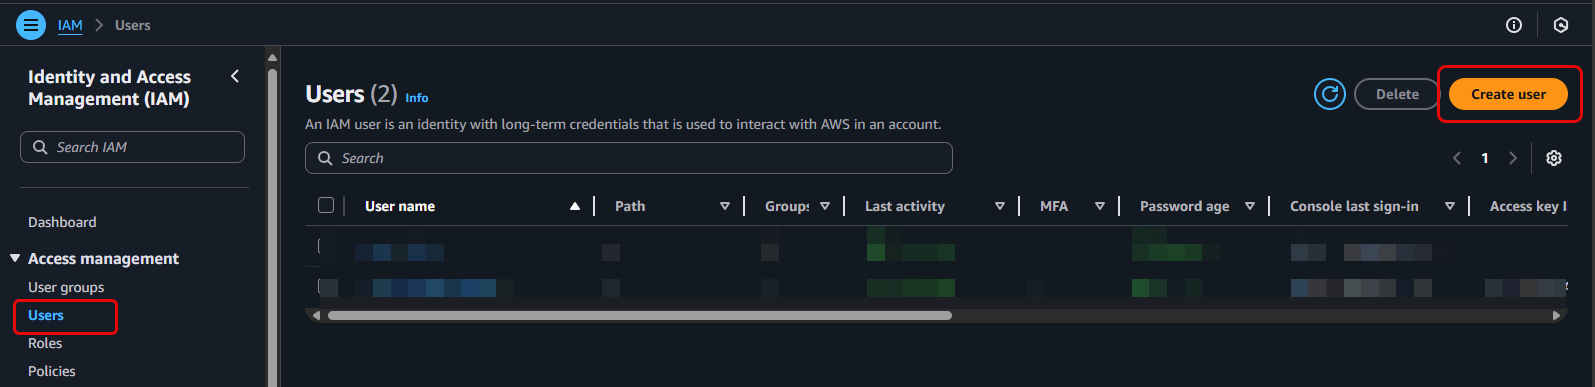Click the Console last sign-in header text

click(x=1354, y=206)
